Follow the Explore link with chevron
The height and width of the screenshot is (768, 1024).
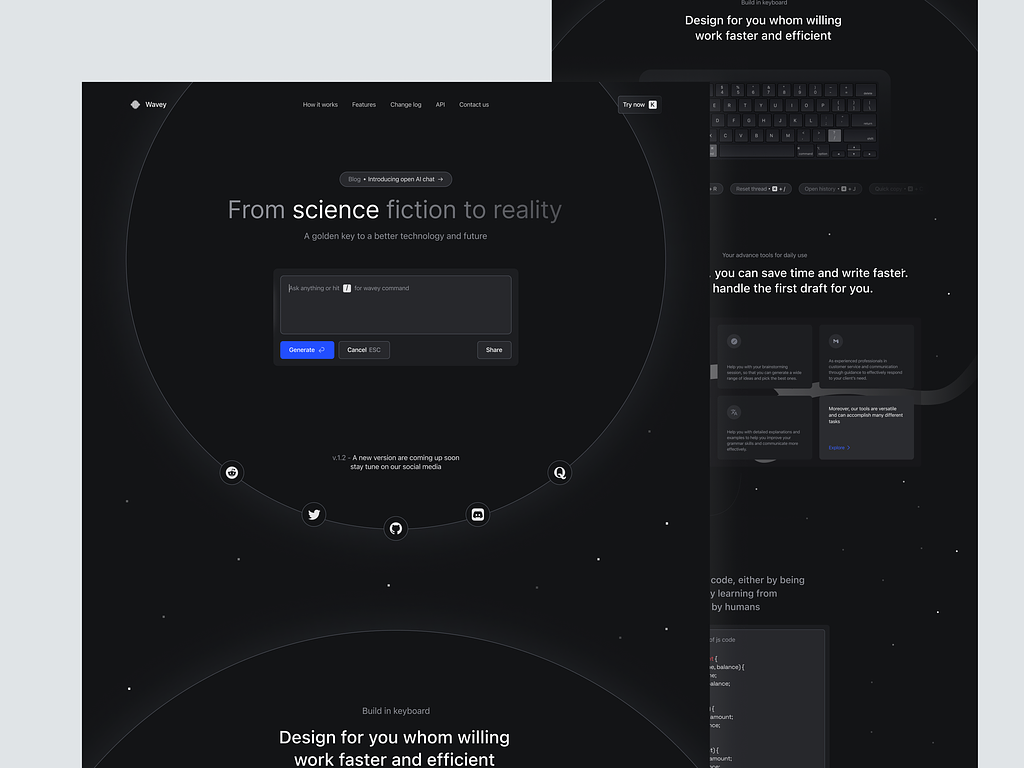tap(839, 447)
